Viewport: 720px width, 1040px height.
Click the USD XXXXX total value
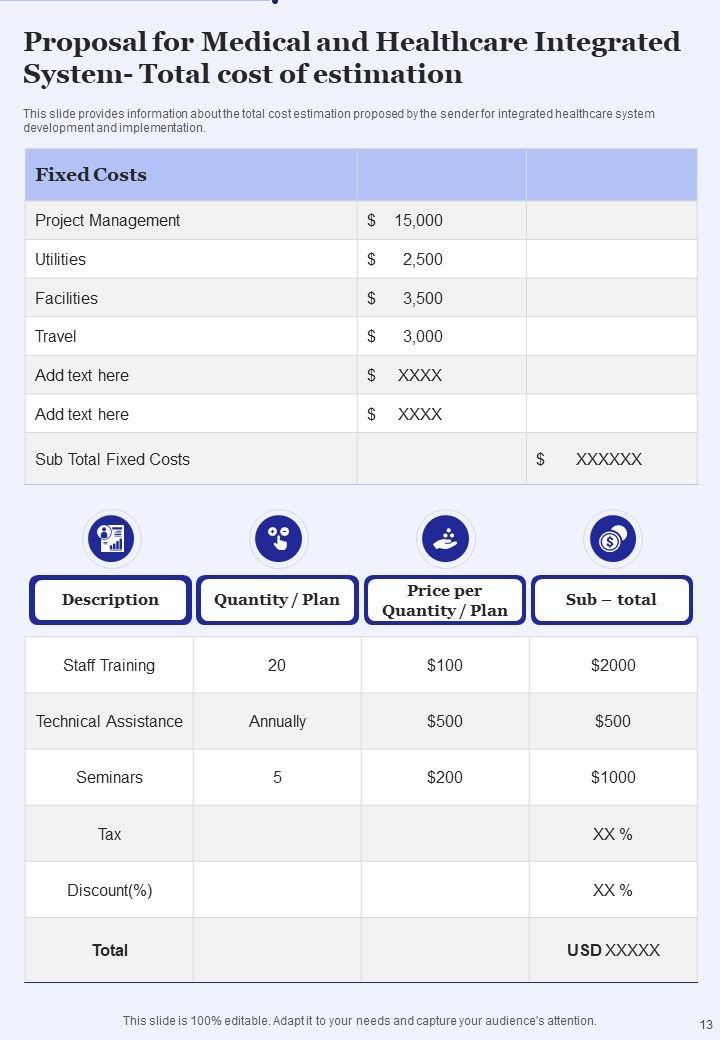[x=613, y=951]
